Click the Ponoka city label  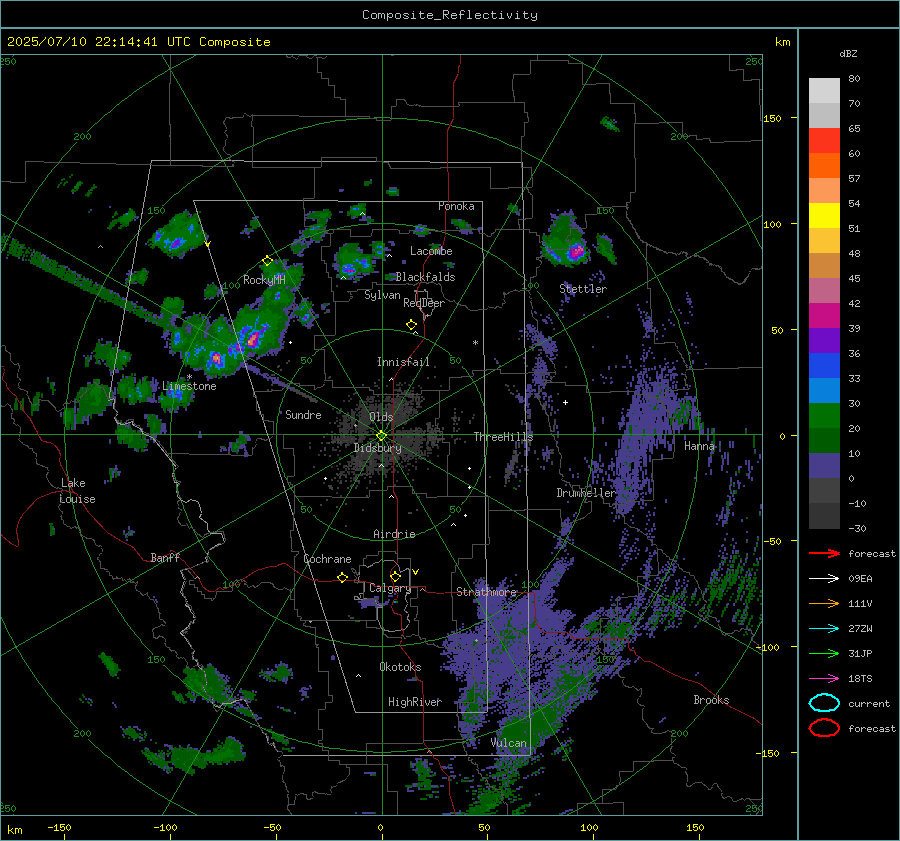click(456, 206)
